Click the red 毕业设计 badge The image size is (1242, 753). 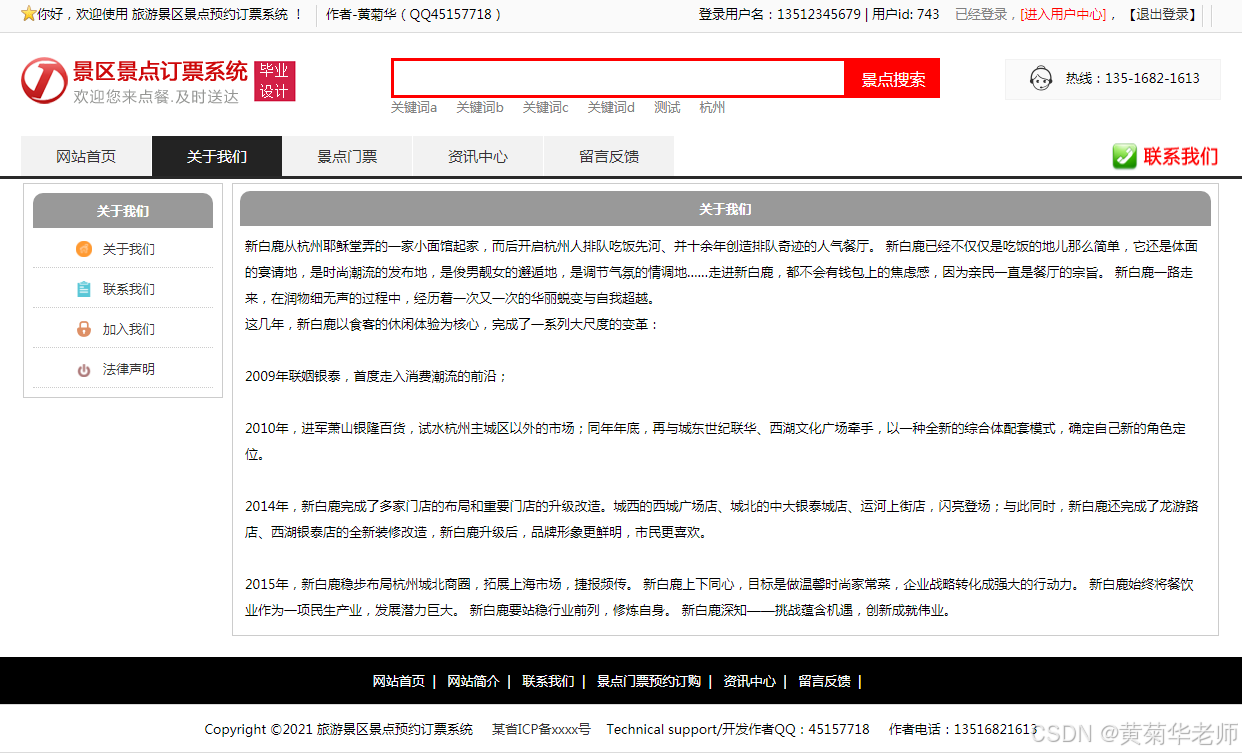tap(274, 81)
